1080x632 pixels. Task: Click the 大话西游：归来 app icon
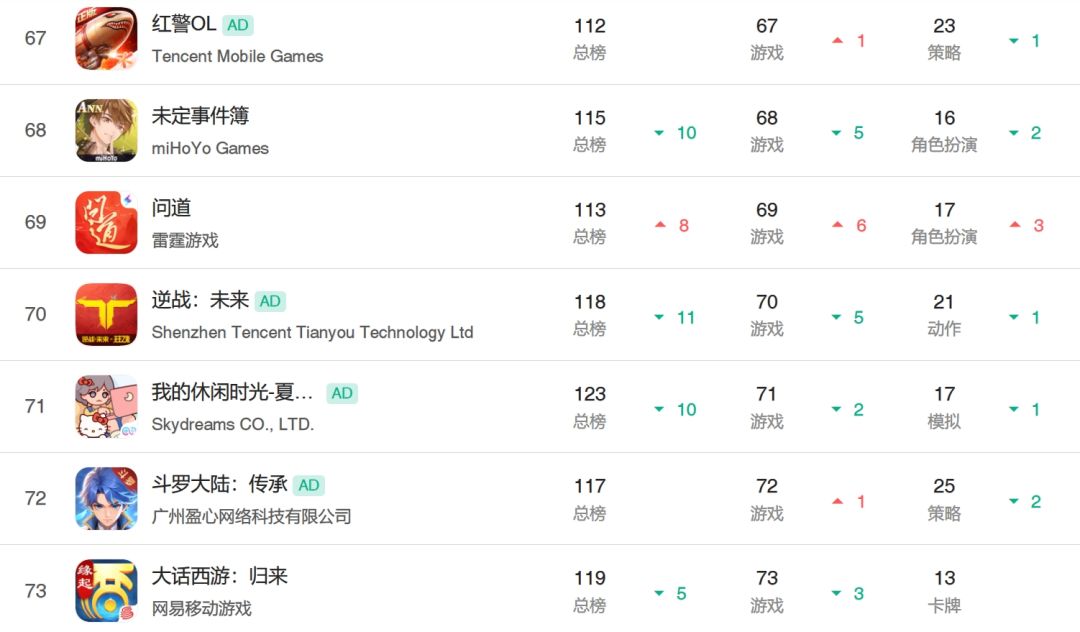tap(106, 591)
